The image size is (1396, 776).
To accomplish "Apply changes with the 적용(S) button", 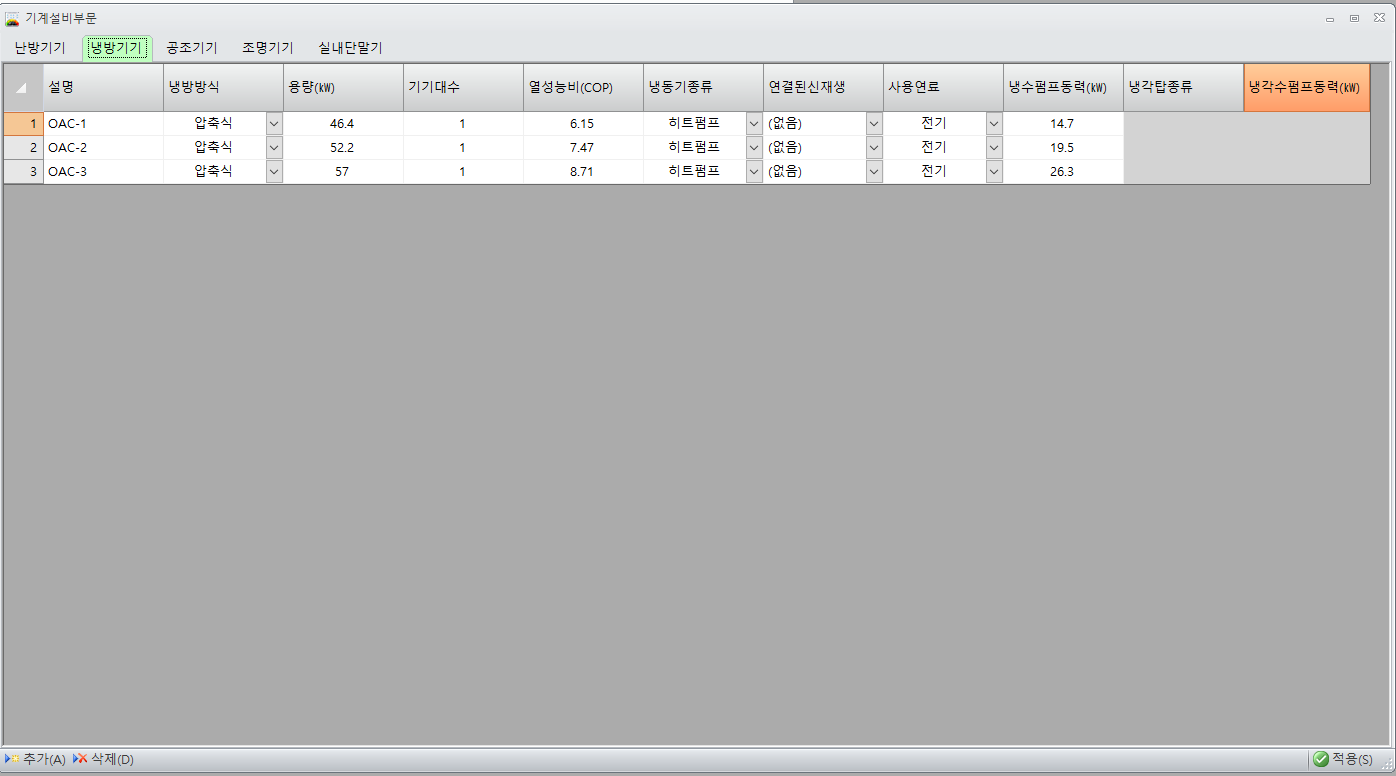I will pos(1343,759).
